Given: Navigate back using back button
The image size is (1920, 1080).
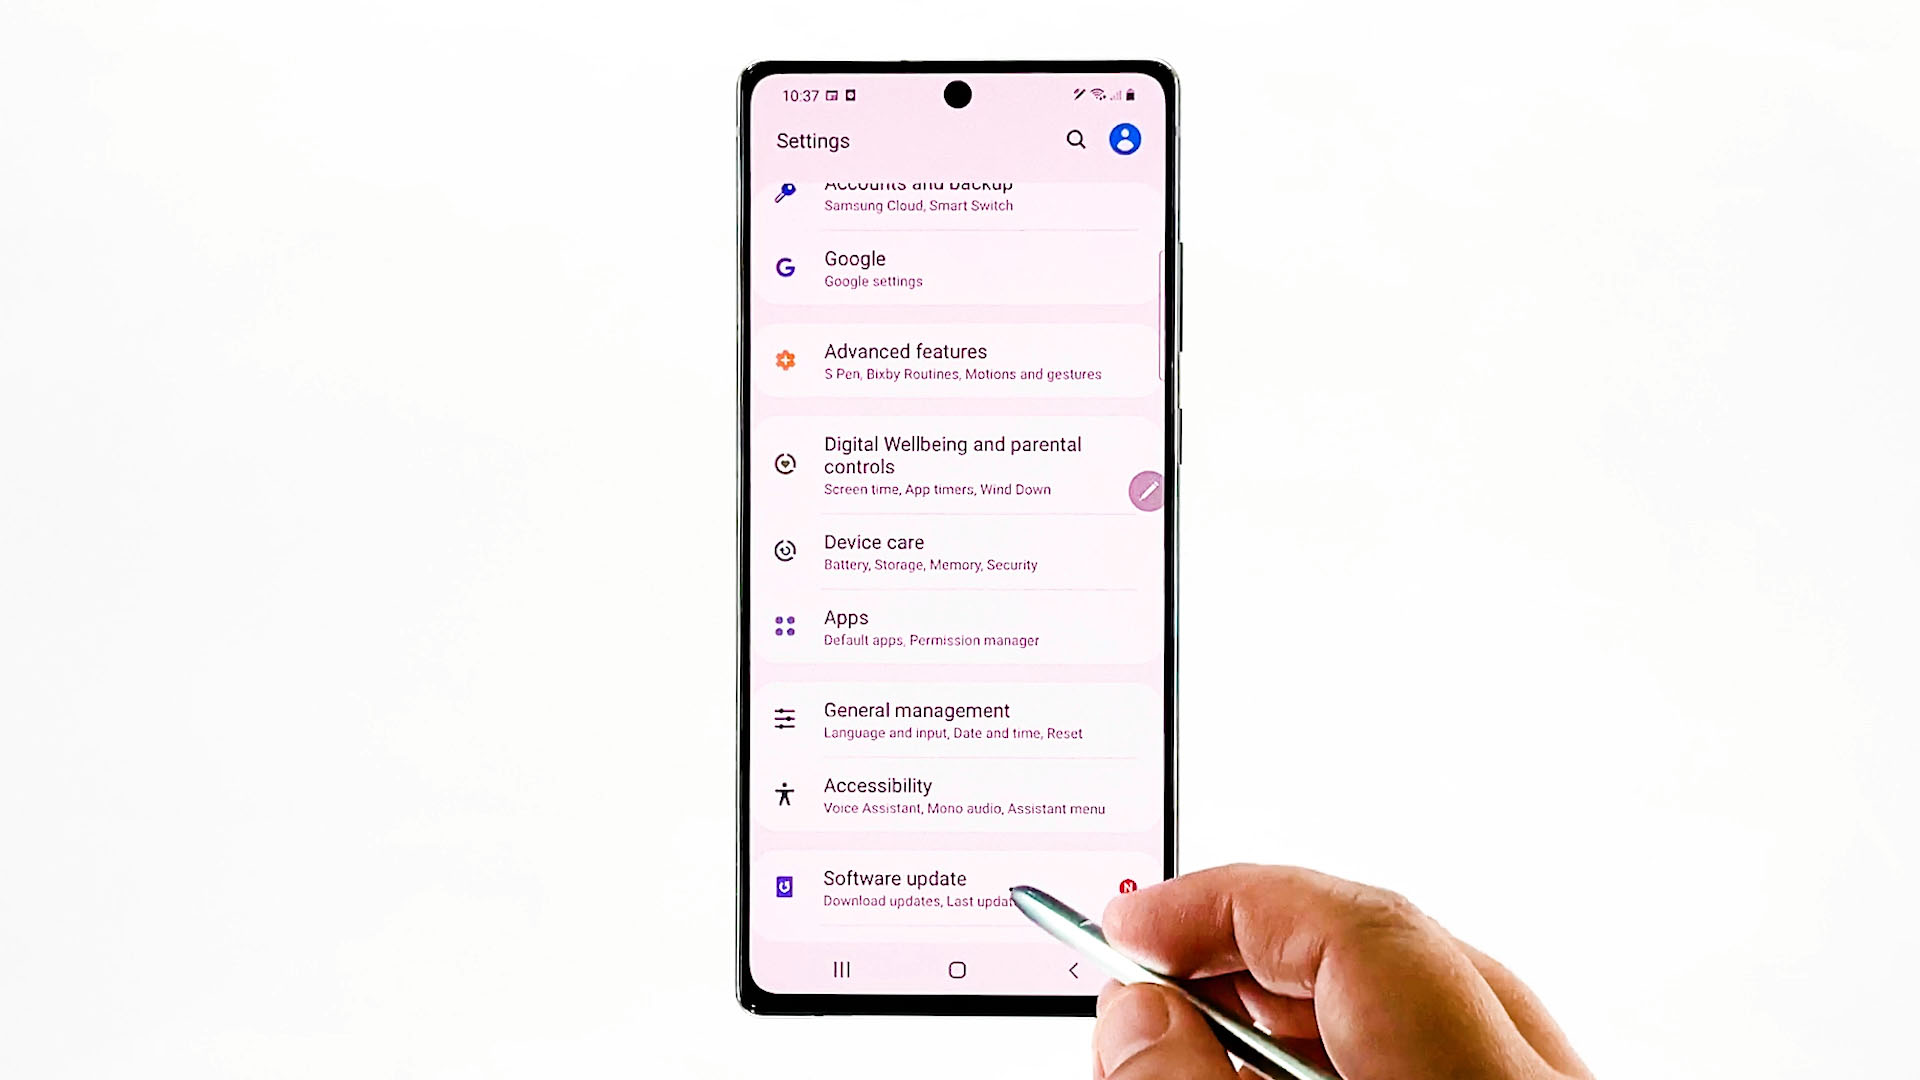Looking at the screenshot, I should (x=1075, y=969).
